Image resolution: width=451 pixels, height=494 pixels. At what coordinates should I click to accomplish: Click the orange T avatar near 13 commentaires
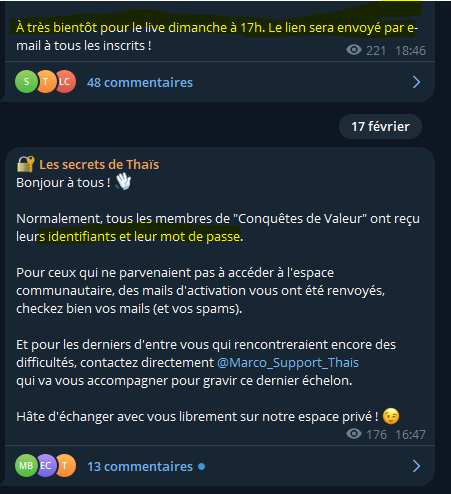[x=65, y=465]
